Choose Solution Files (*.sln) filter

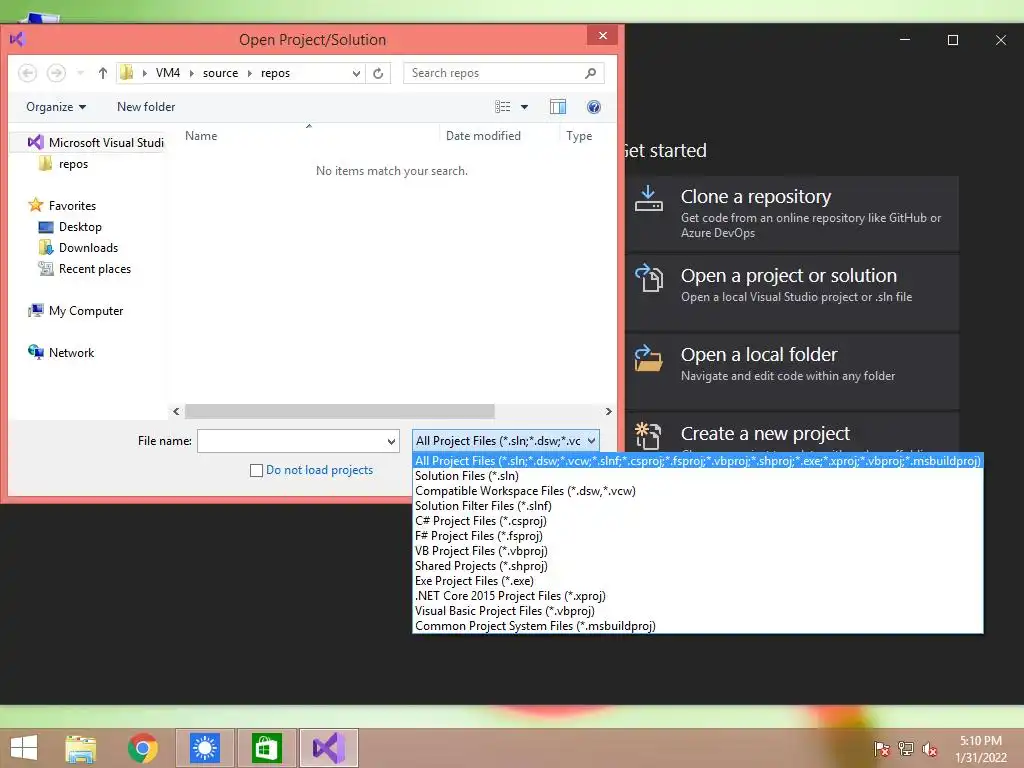pos(697,476)
